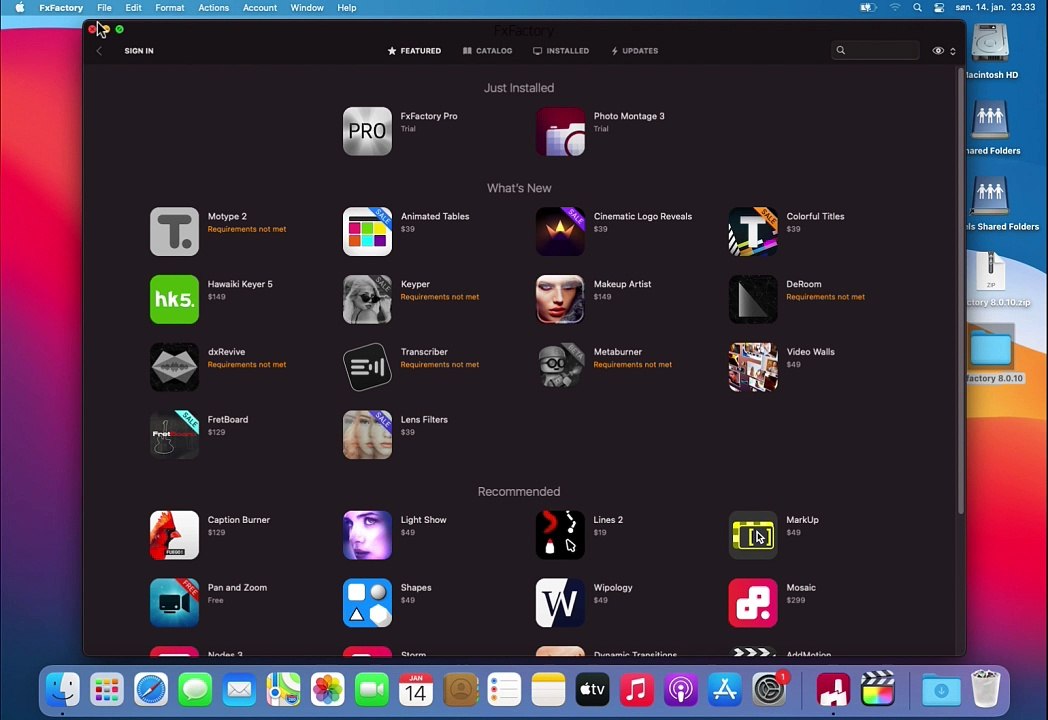Open the Pan and Zoom icon

click(174, 603)
